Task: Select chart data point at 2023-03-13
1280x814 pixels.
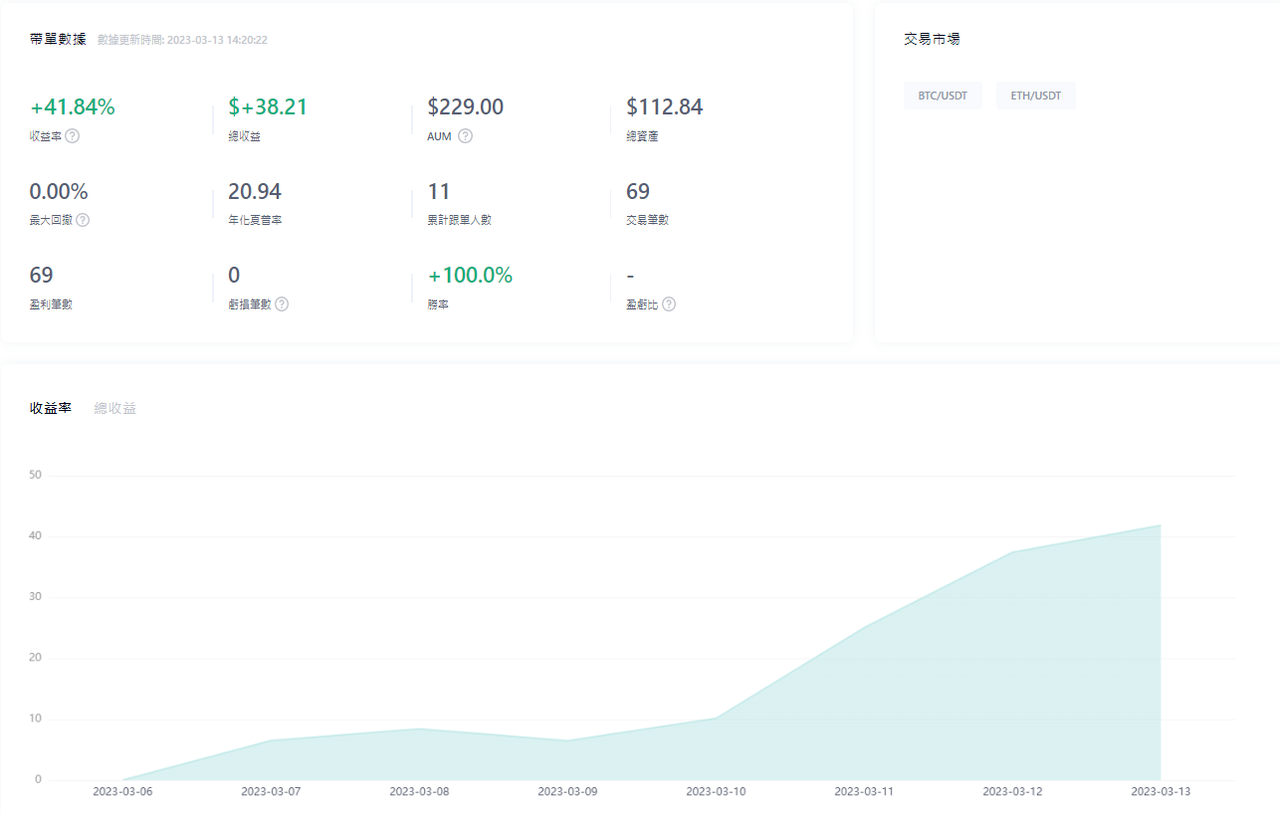Action: point(1160,525)
